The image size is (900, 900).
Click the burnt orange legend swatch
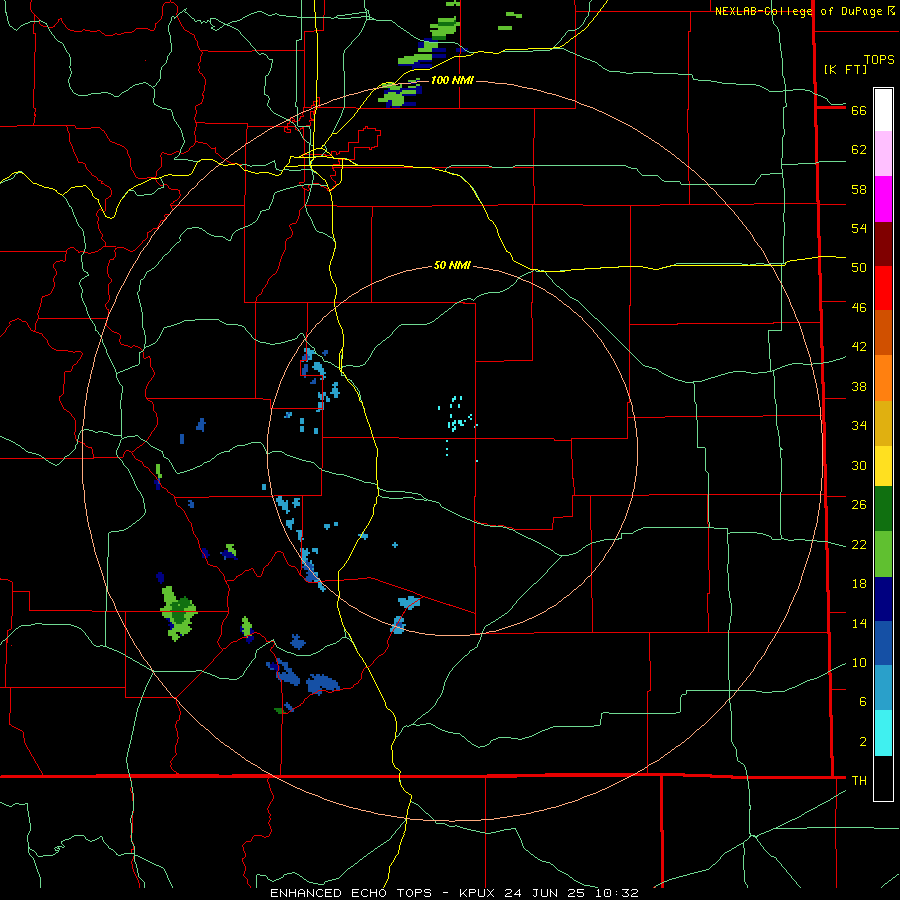(x=883, y=332)
